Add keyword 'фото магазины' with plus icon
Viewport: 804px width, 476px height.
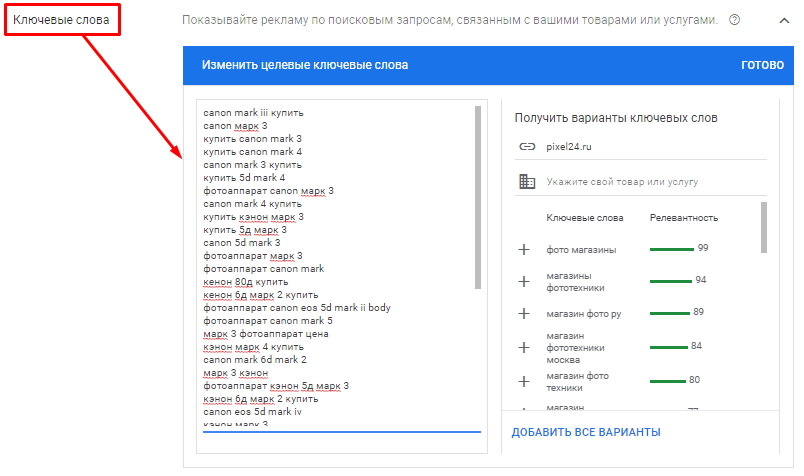point(524,249)
